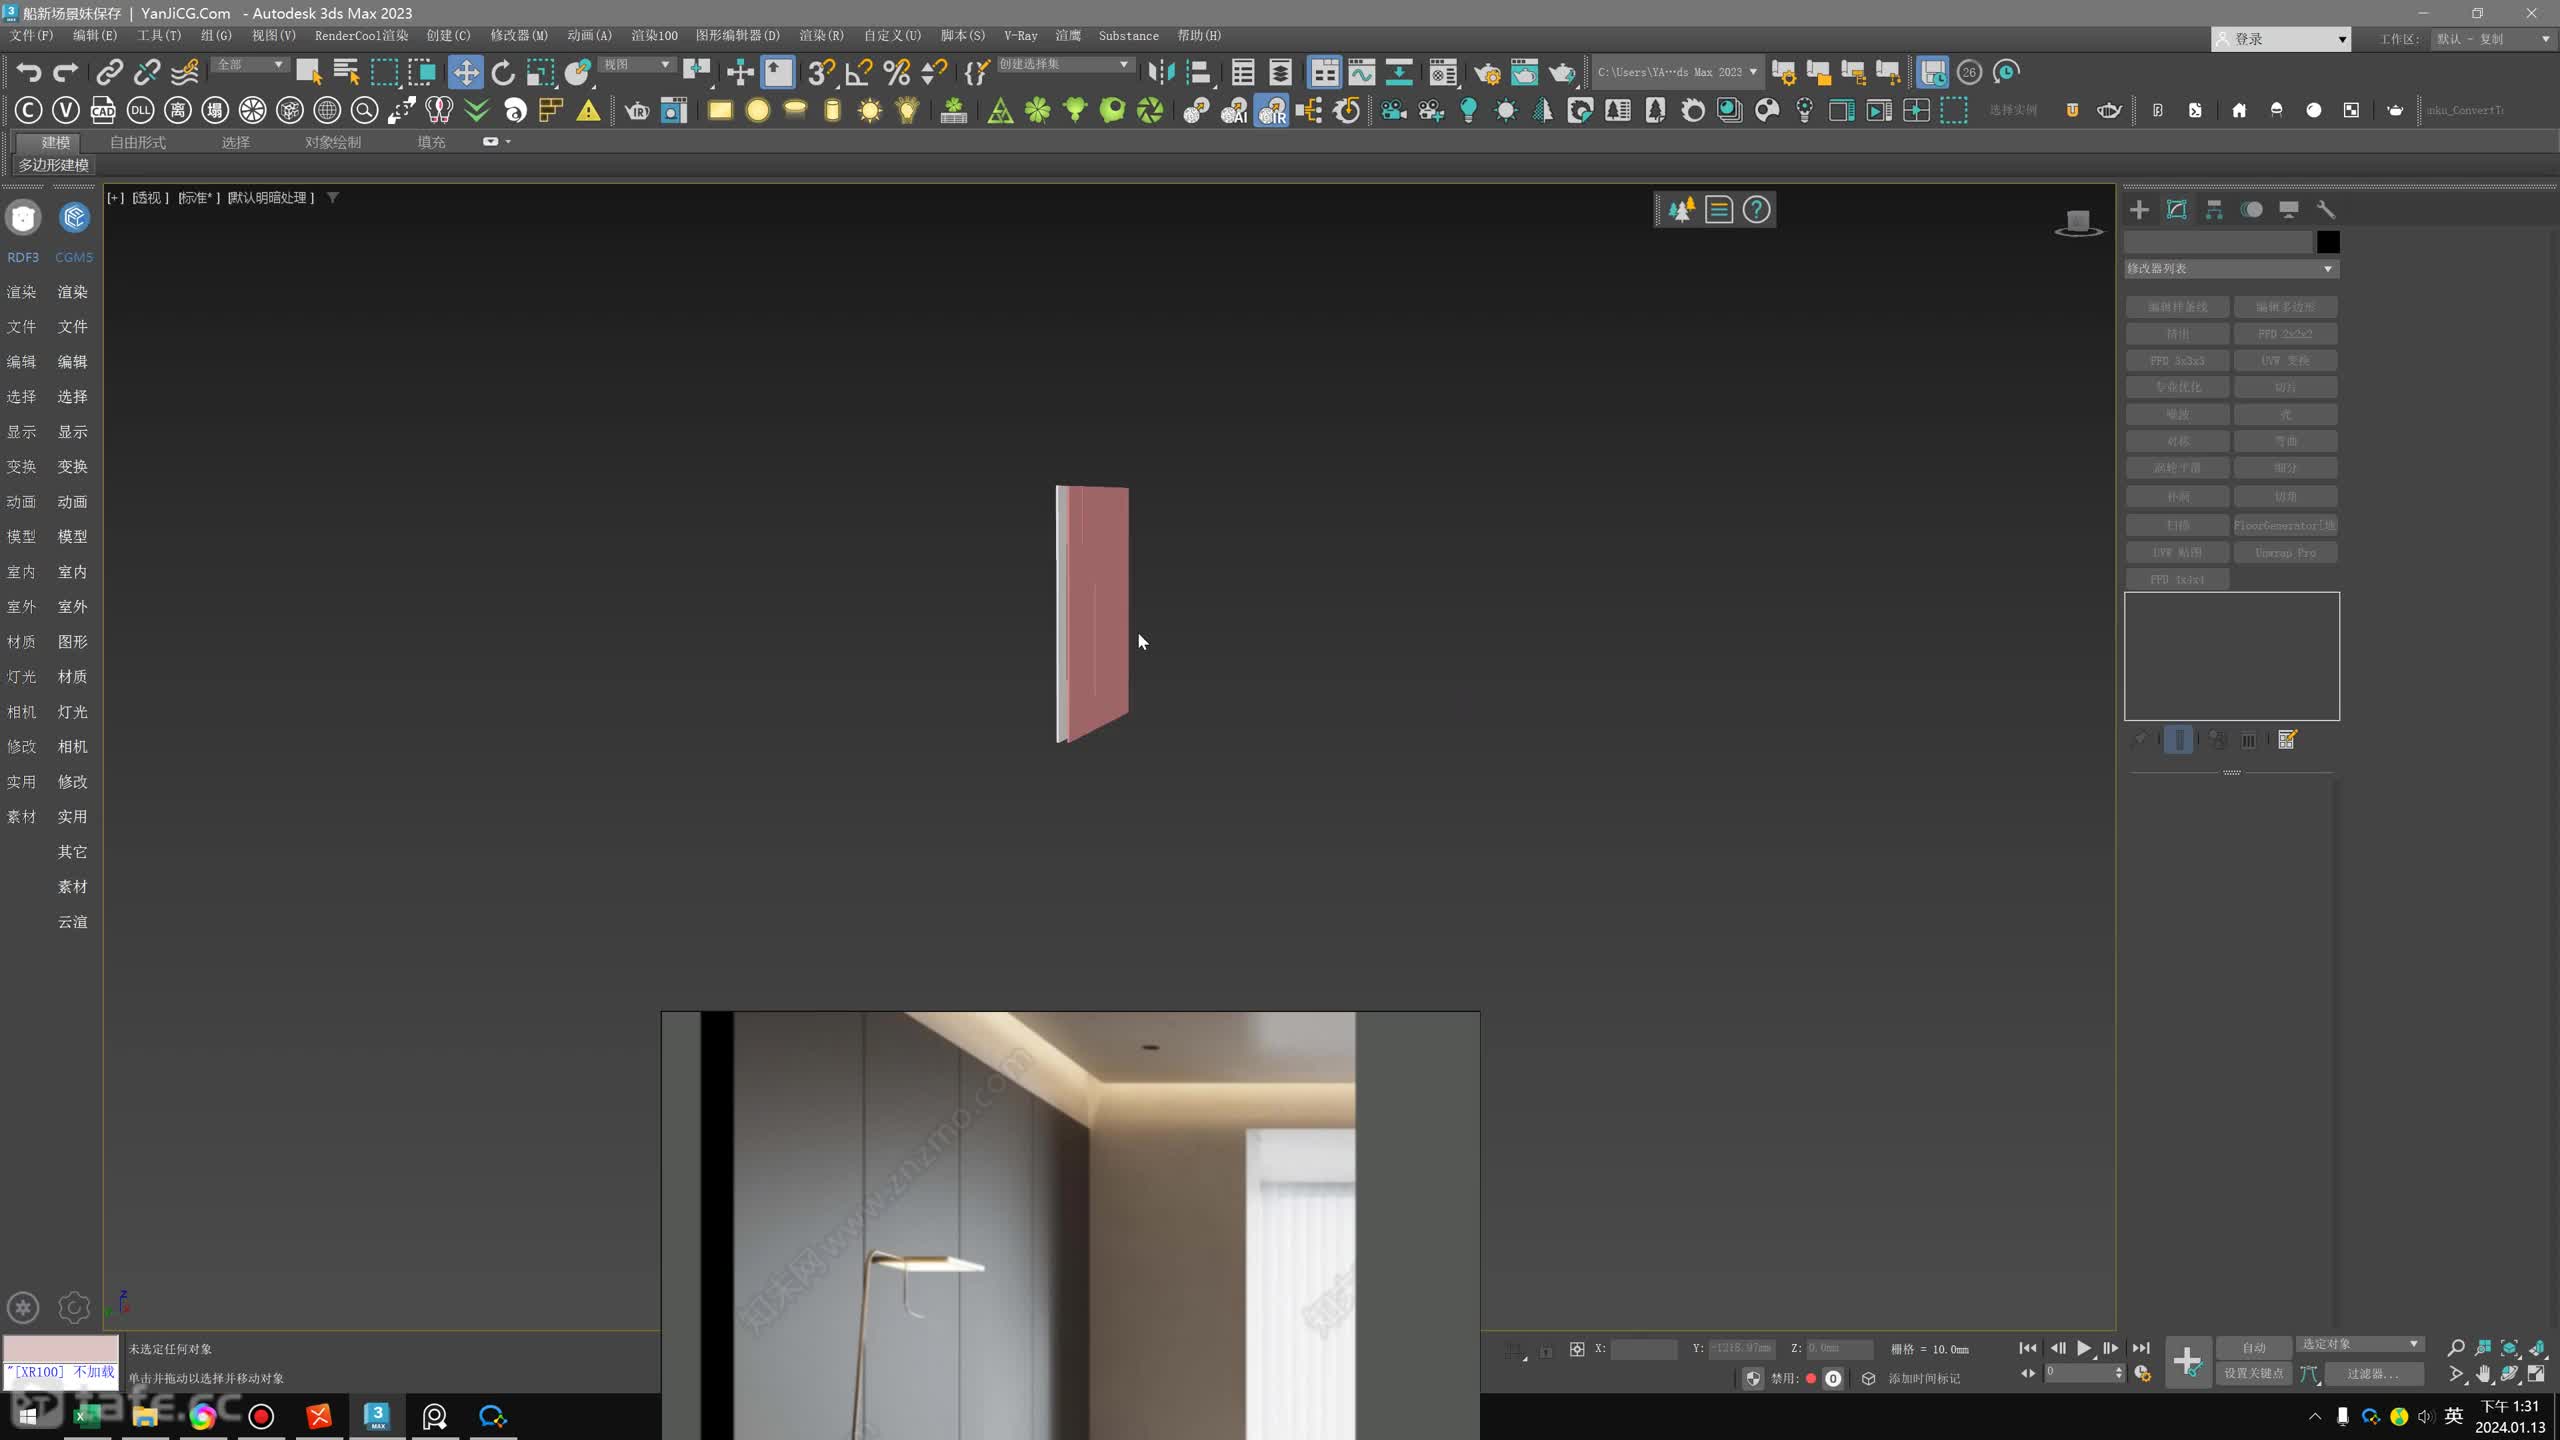
Task: Open the Rendered Frame Window icon
Action: click(x=1524, y=72)
